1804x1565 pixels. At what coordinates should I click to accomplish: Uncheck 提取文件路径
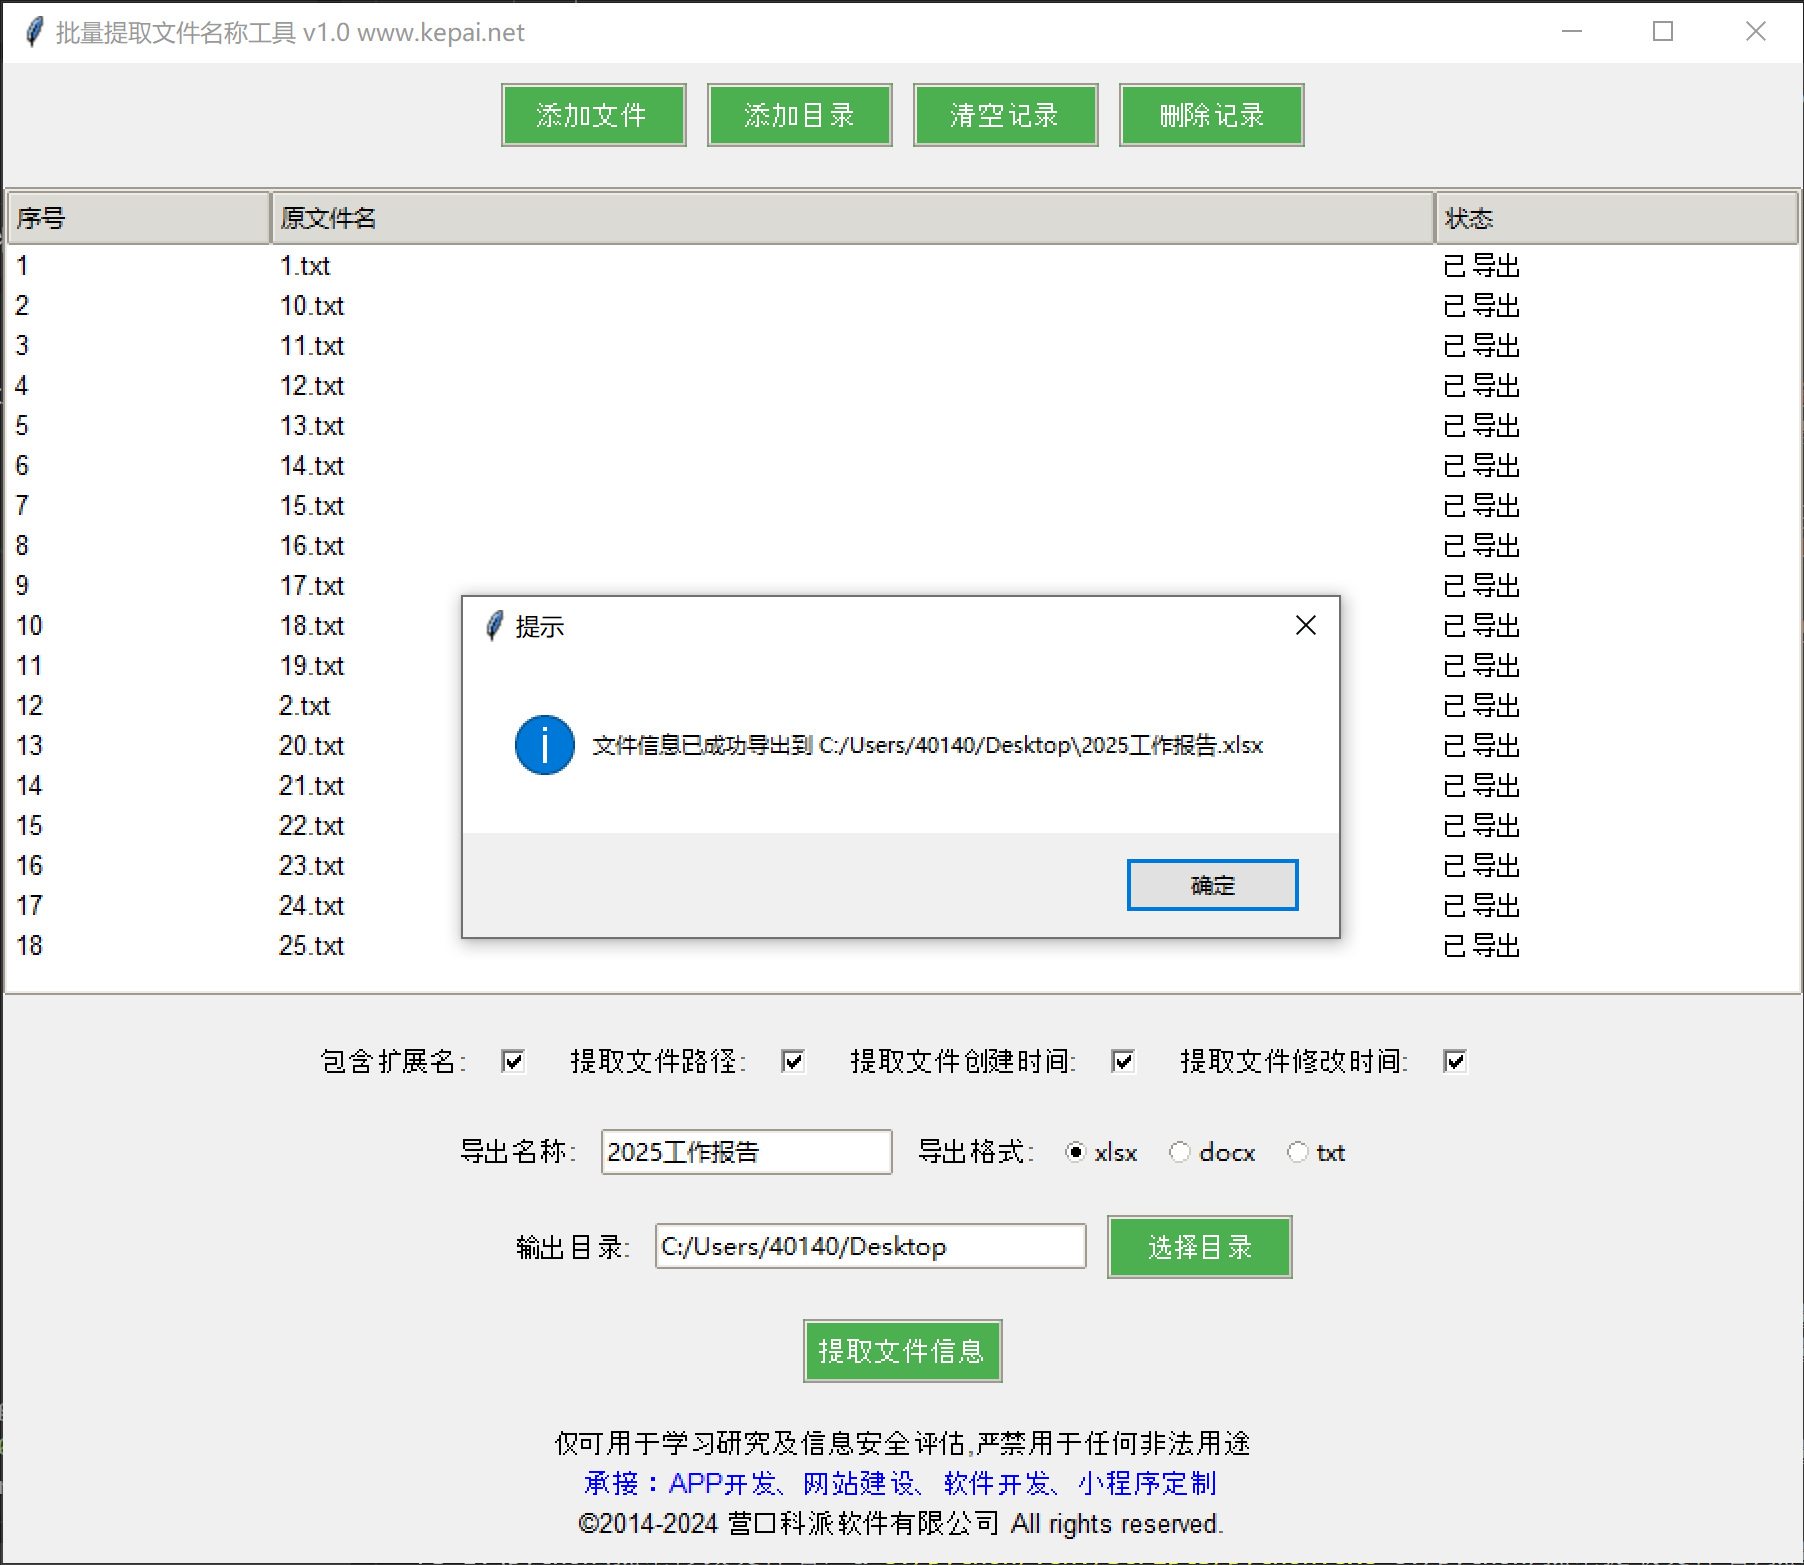793,1061
